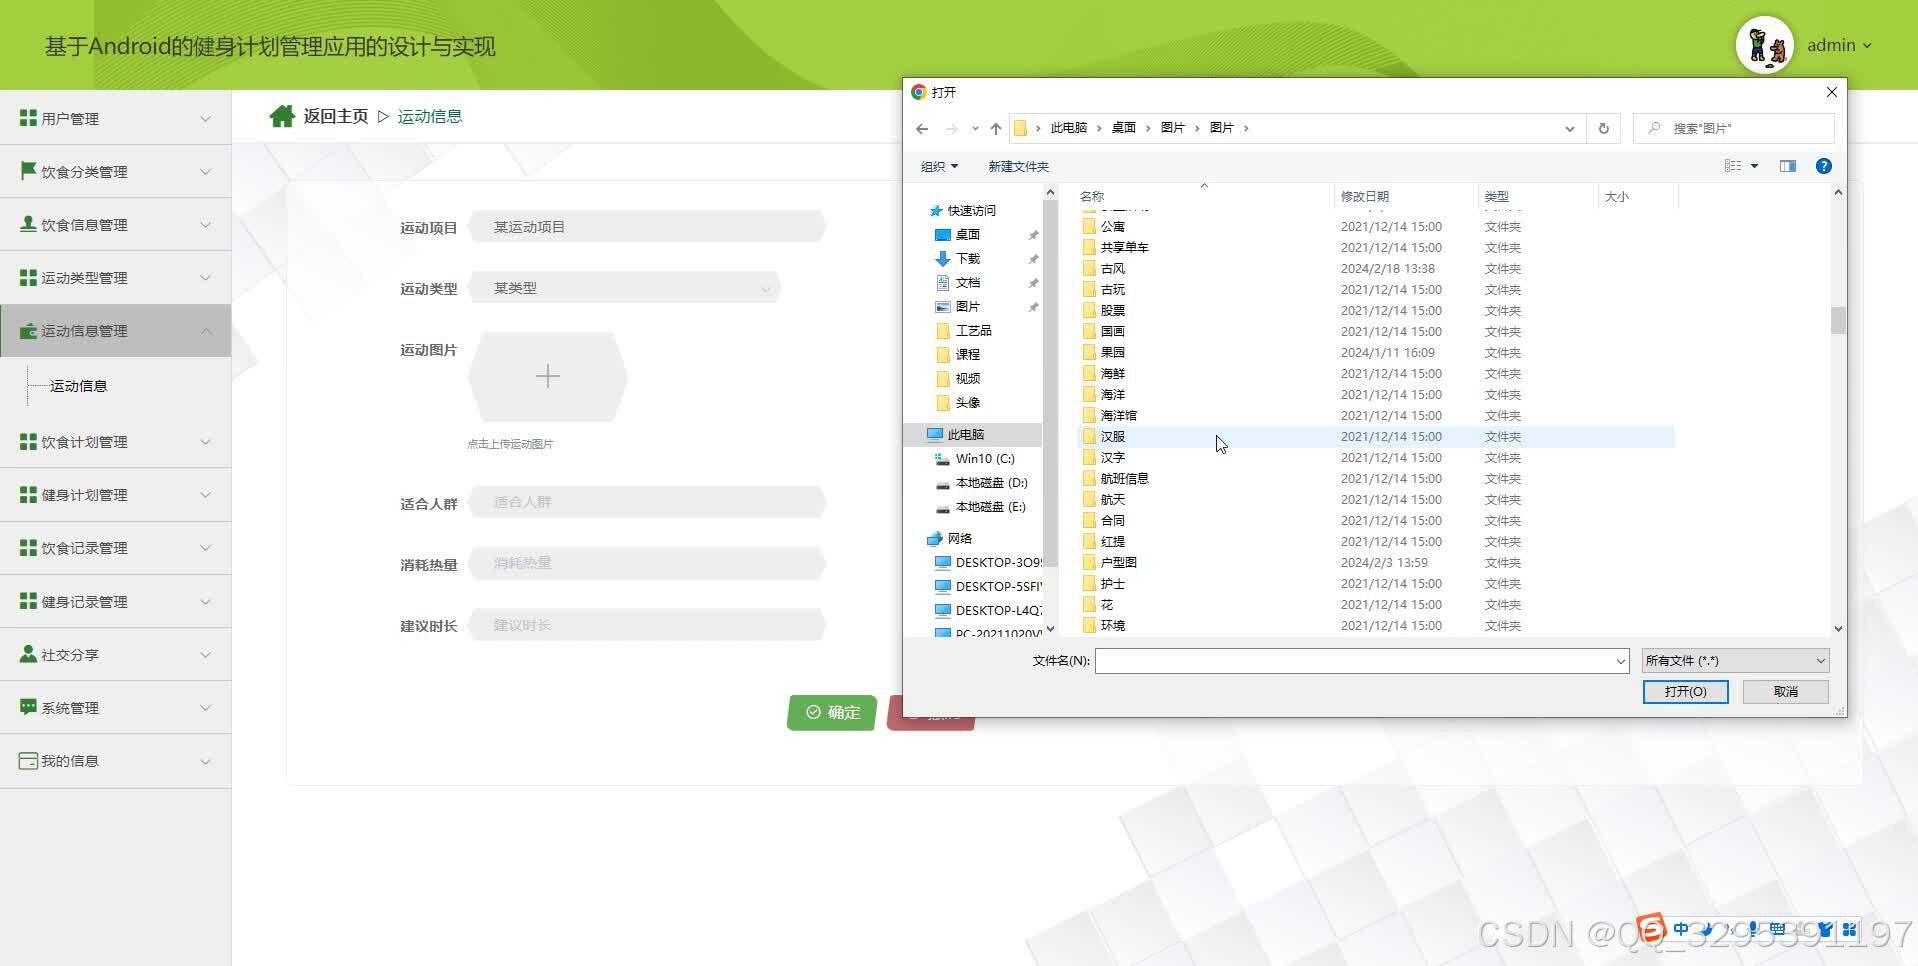Click 桌面 in the address path
The width and height of the screenshot is (1918, 966).
(1123, 128)
